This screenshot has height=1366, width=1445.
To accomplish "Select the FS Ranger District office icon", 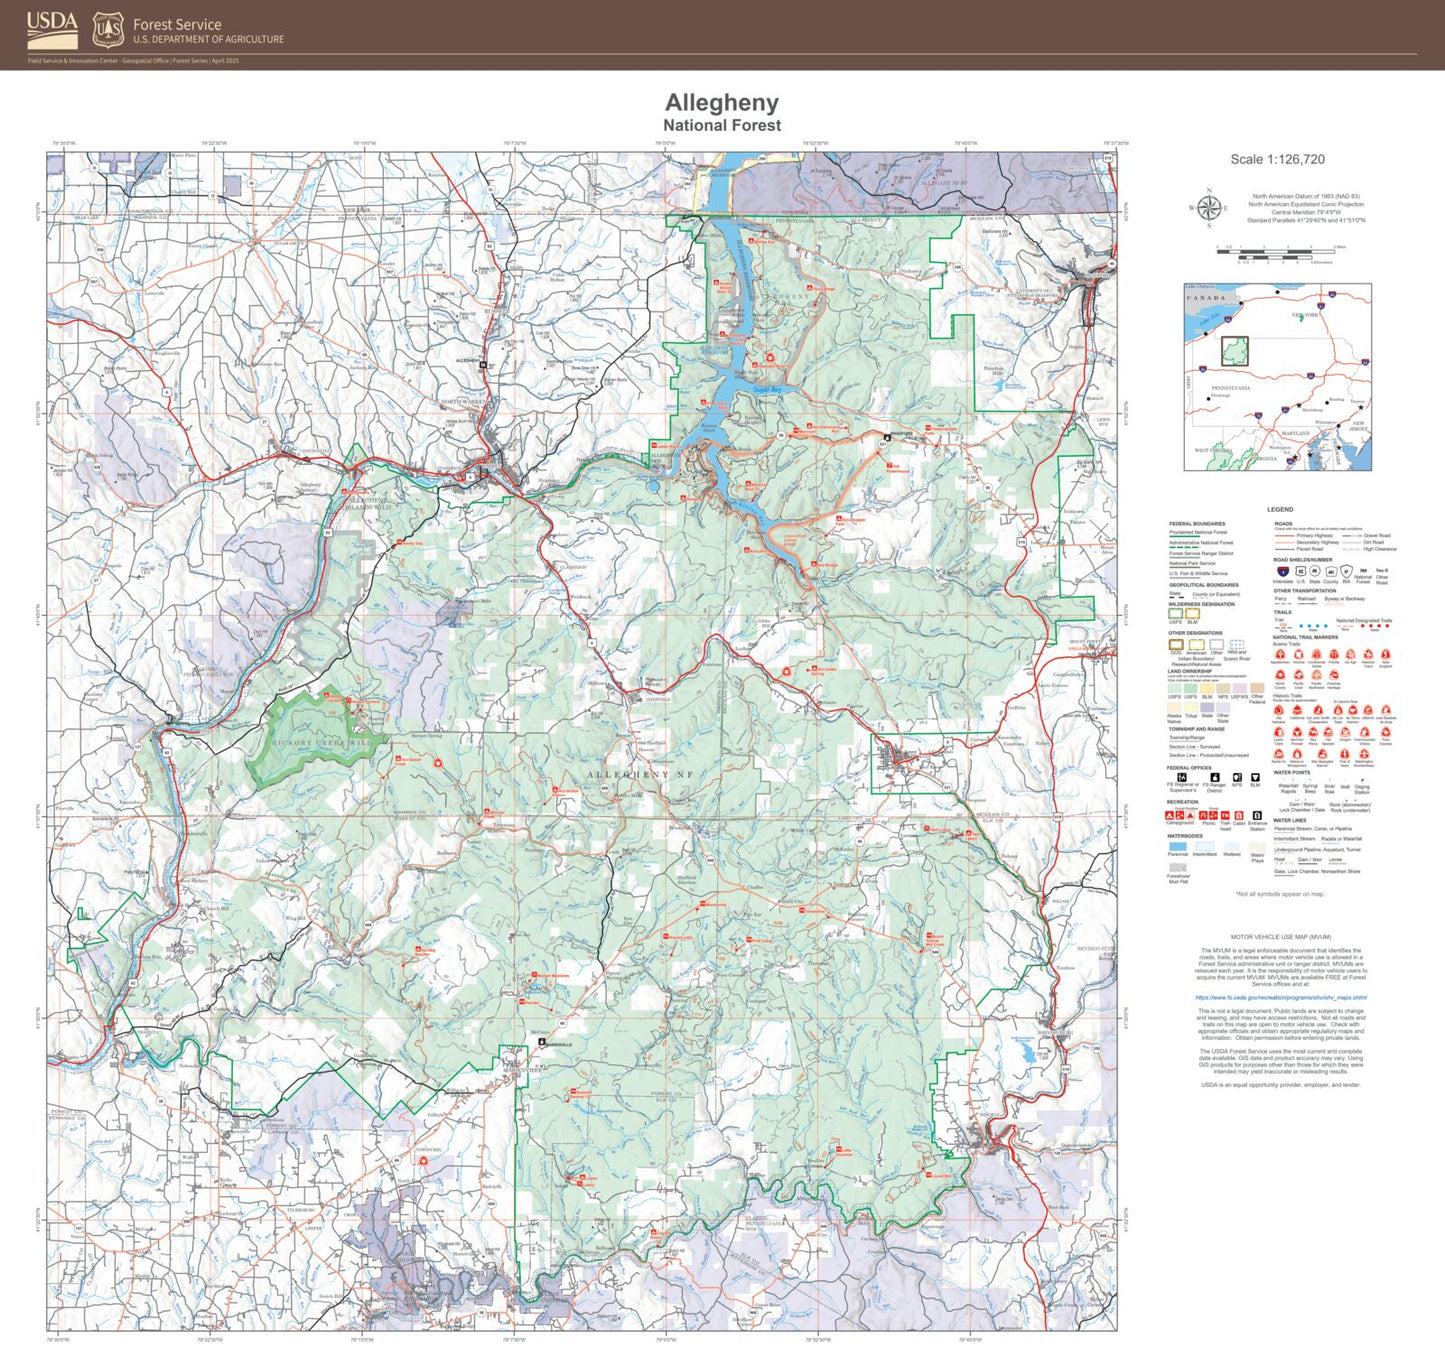I will point(1214,778).
